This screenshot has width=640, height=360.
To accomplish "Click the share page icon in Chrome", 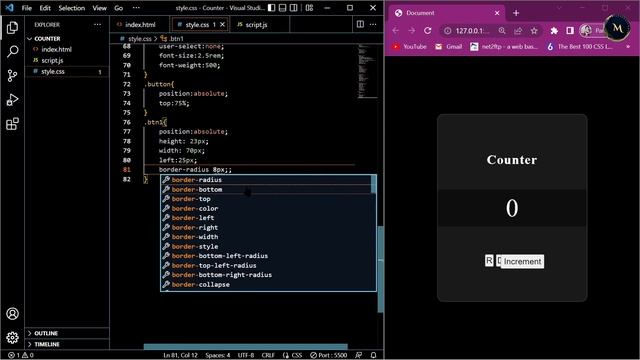I will tap(518, 31).
